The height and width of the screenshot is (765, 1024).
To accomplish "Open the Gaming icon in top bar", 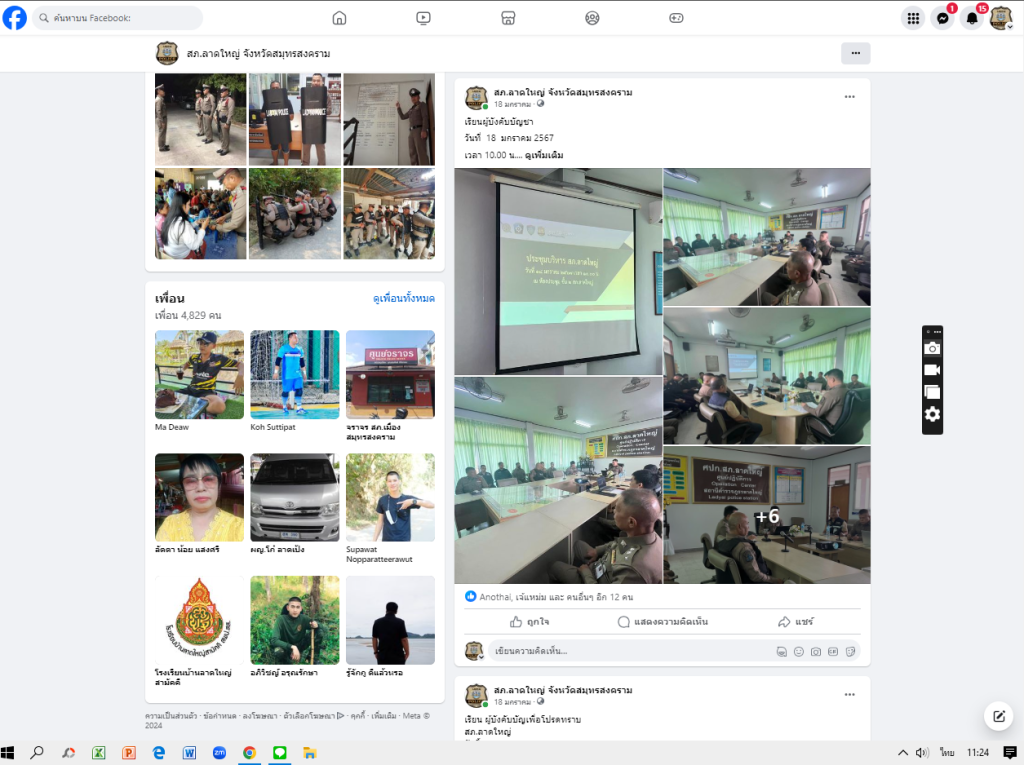I will point(676,18).
